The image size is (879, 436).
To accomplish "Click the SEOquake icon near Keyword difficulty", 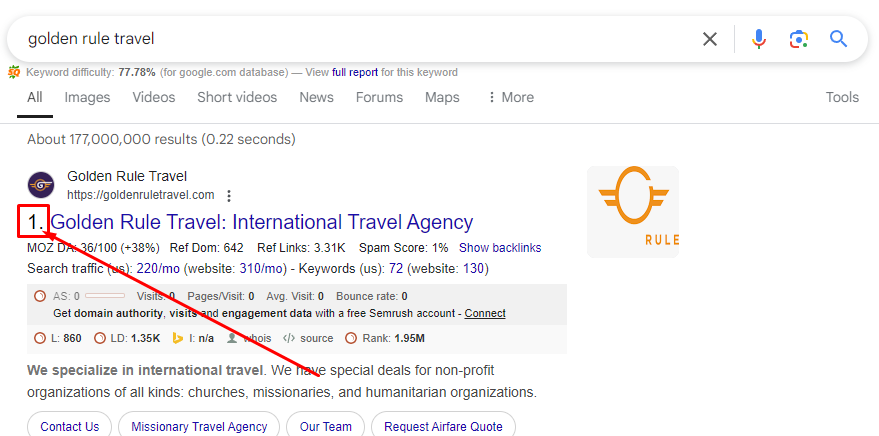I will [x=14, y=72].
